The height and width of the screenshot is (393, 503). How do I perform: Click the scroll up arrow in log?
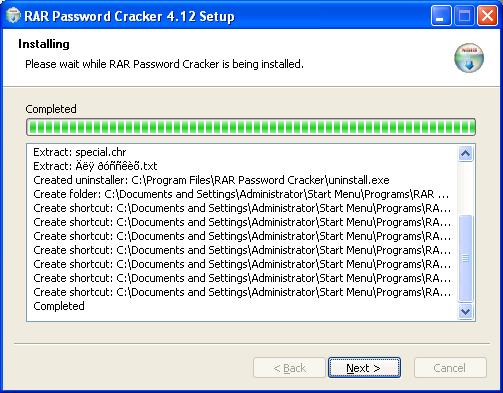click(x=465, y=154)
